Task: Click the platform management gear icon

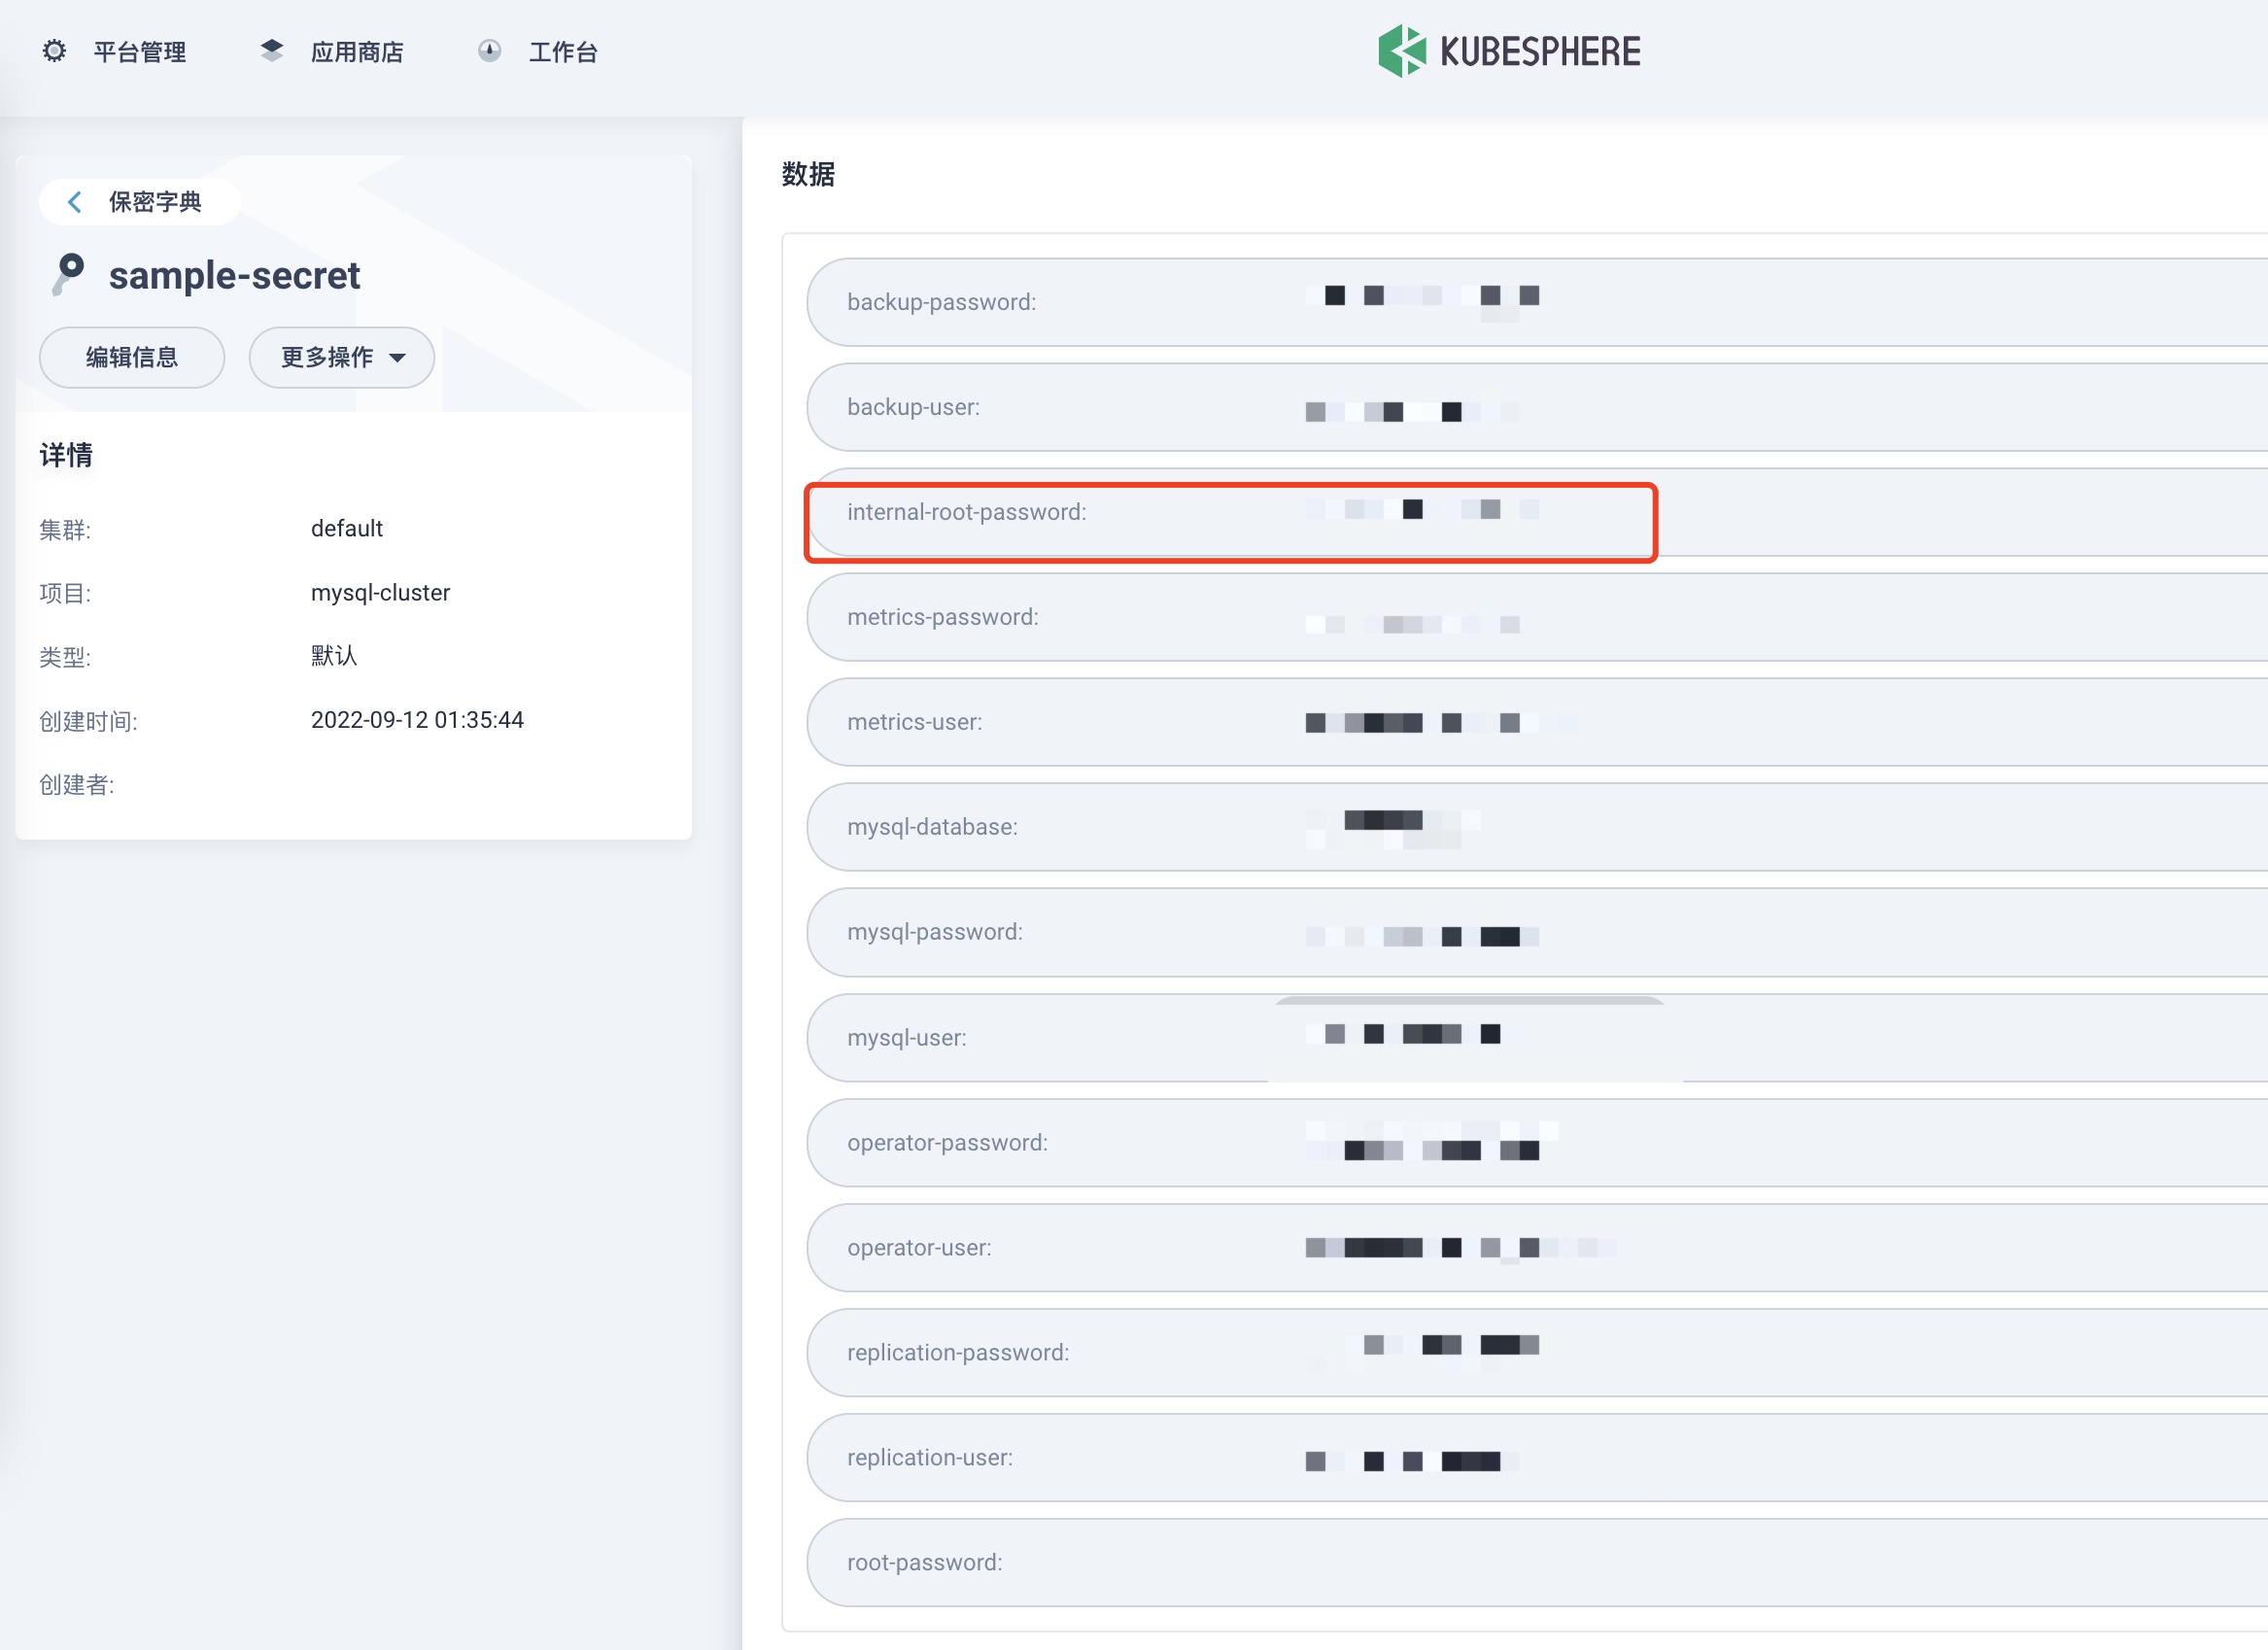Action: [54, 51]
